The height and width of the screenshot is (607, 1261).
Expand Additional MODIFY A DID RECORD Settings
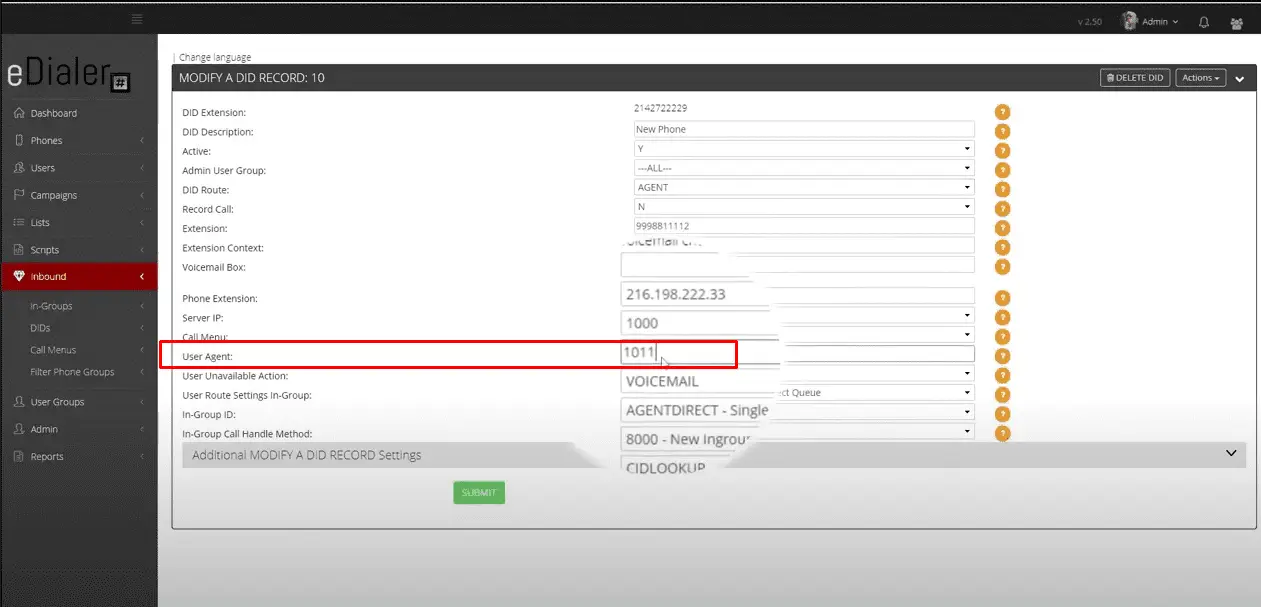(x=714, y=455)
